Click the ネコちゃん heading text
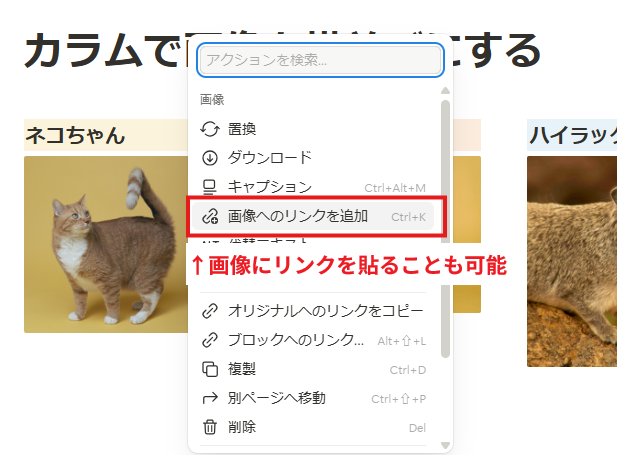The height and width of the screenshot is (455, 617). pyautogui.click(x=75, y=135)
